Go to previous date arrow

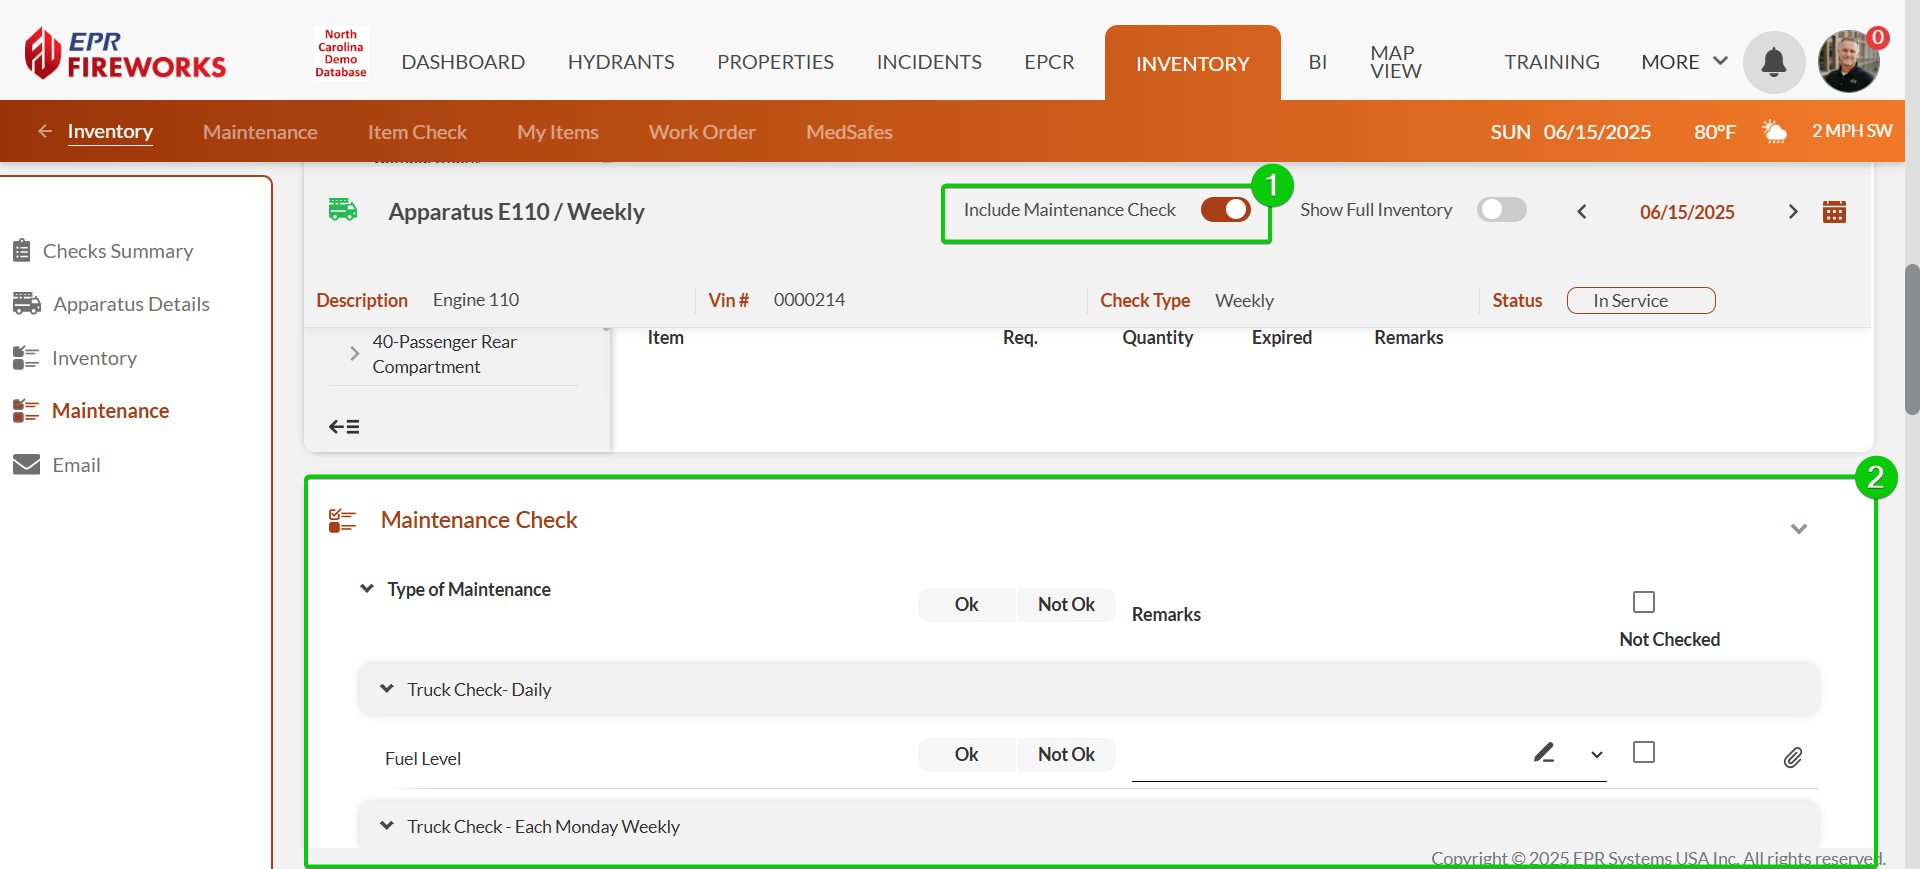pyautogui.click(x=1582, y=212)
